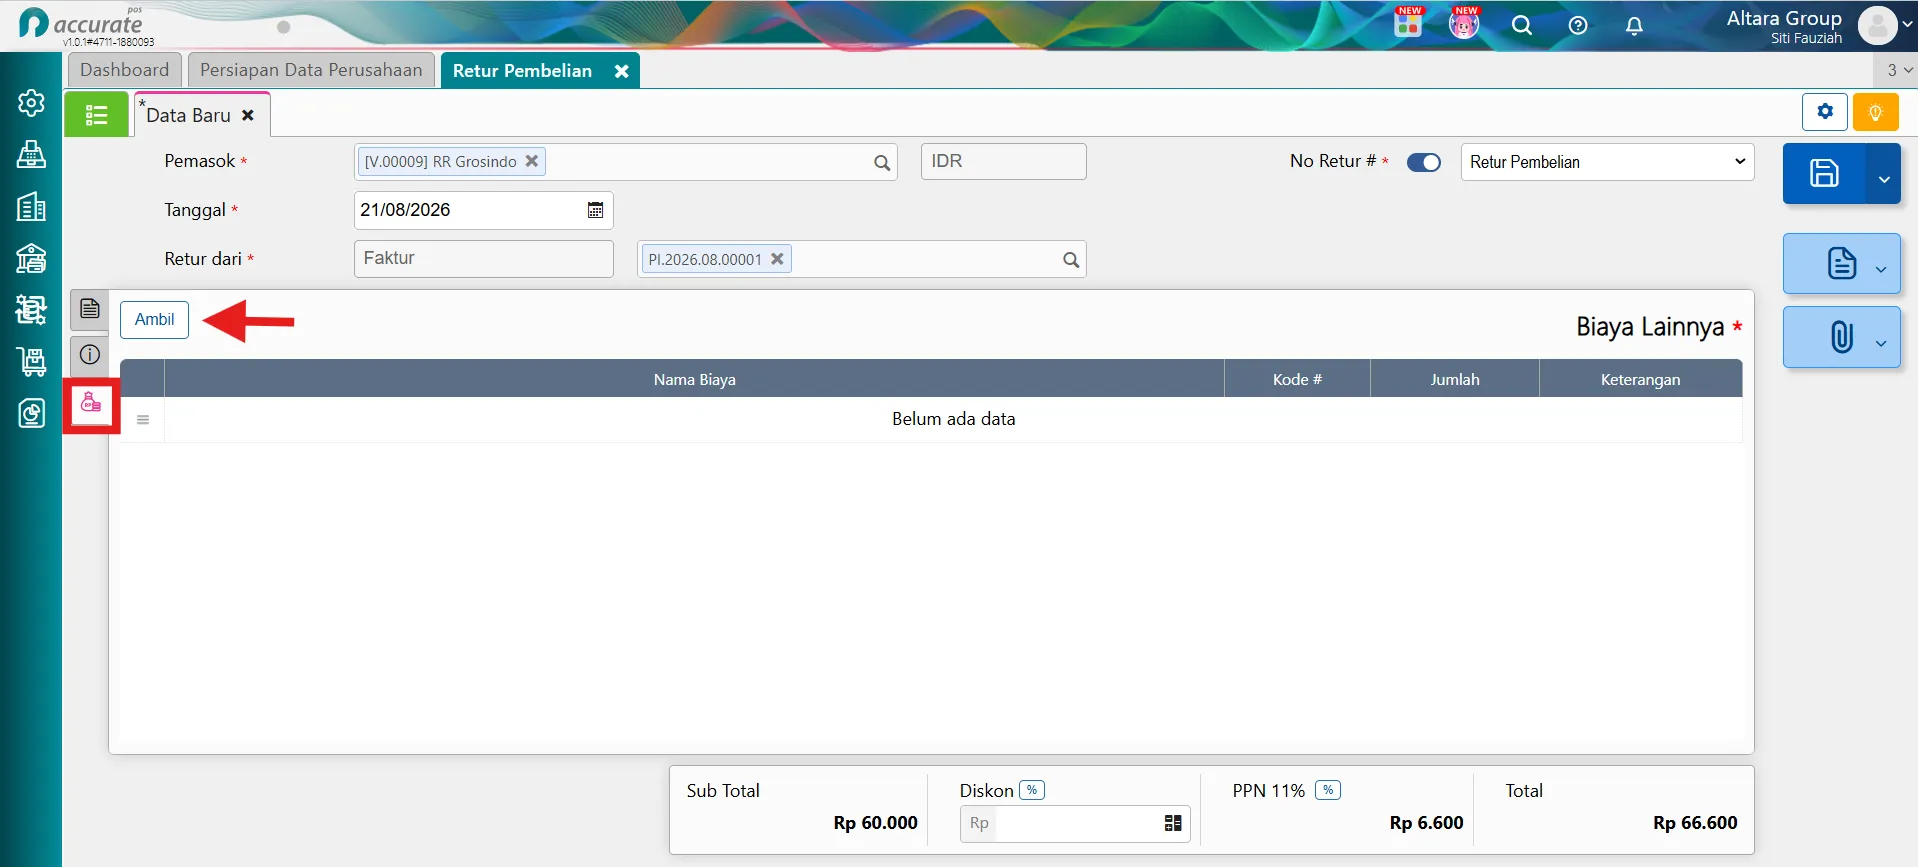Open the warehouse forklift module in sidebar
This screenshot has height=867, width=1918.
coord(31,310)
